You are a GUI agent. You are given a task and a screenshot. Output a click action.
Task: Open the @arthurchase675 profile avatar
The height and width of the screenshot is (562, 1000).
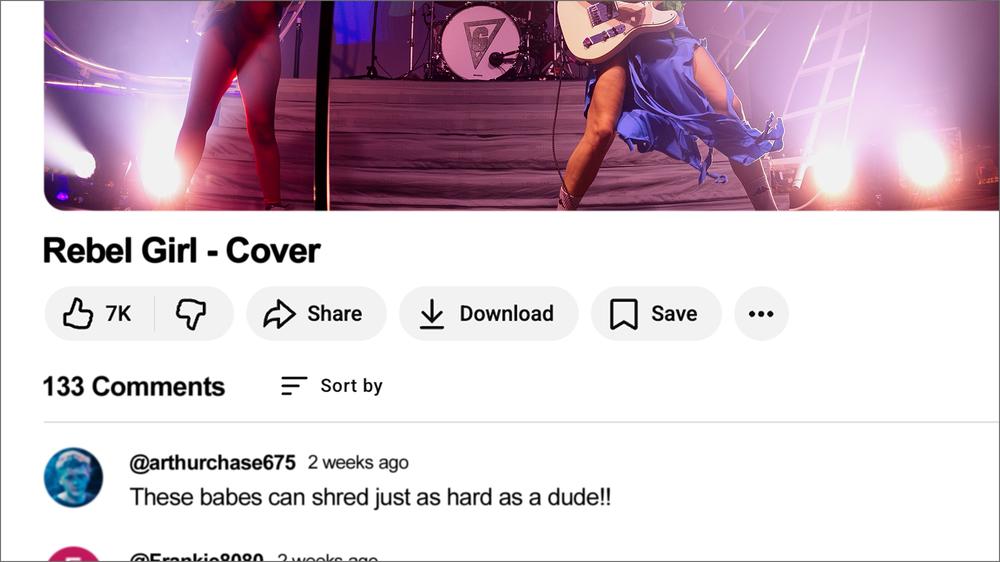(73, 478)
